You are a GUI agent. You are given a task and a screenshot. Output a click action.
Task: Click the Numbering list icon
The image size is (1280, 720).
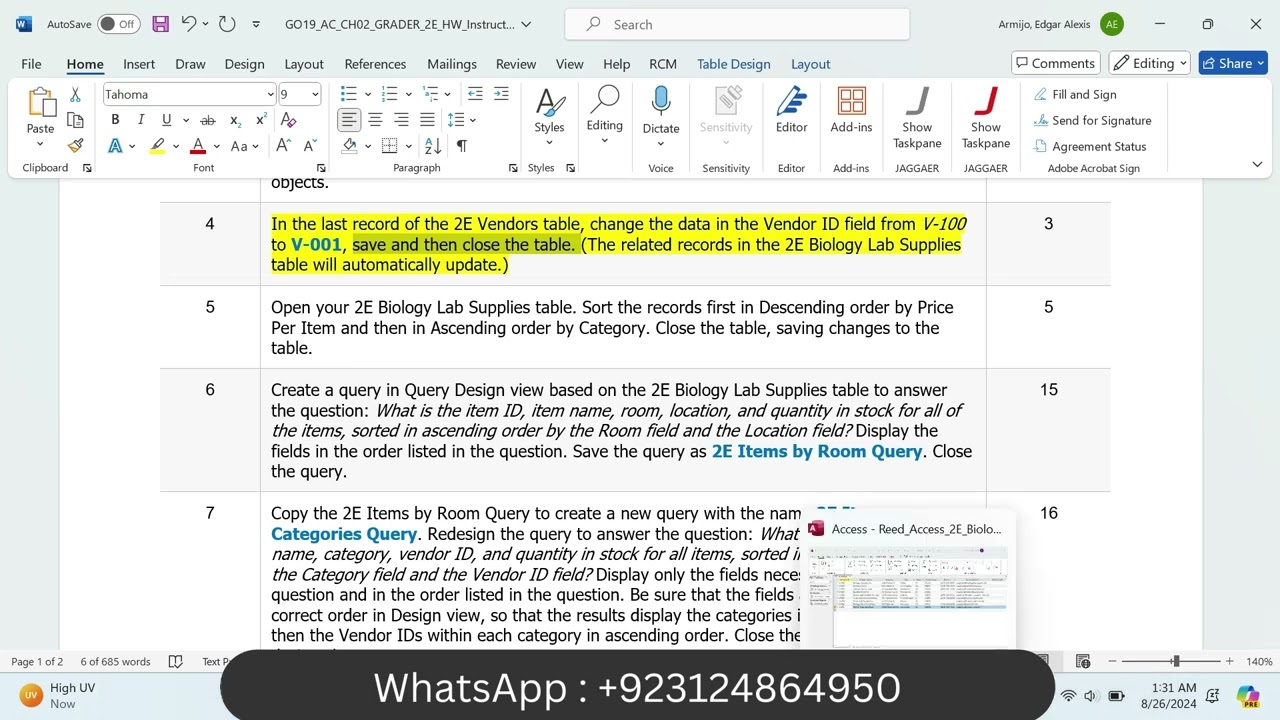point(390,94)
